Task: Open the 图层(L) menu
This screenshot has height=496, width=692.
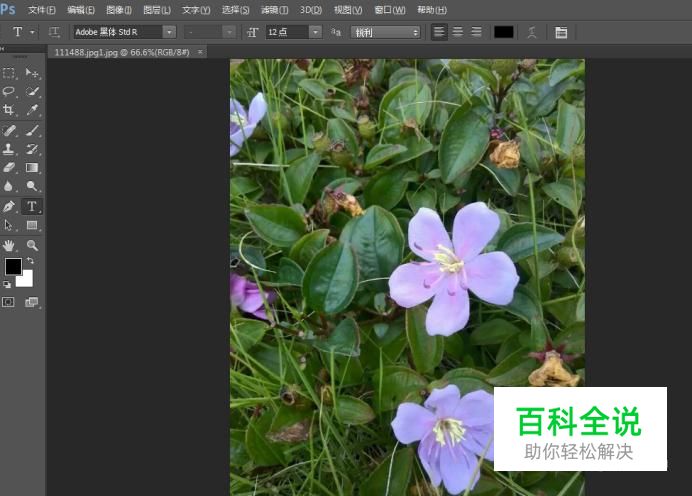Action: [157, 10]
